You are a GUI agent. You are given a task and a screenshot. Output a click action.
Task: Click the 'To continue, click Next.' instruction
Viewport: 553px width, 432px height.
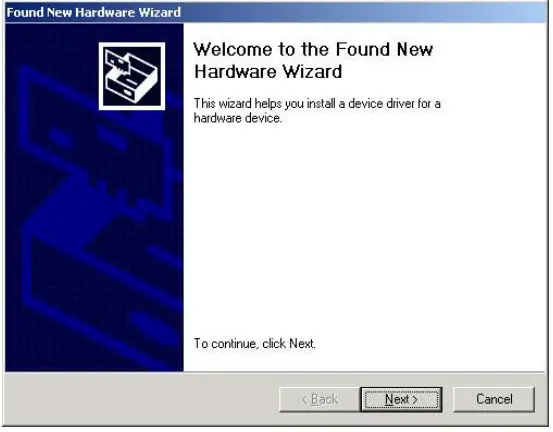point(255,343)
